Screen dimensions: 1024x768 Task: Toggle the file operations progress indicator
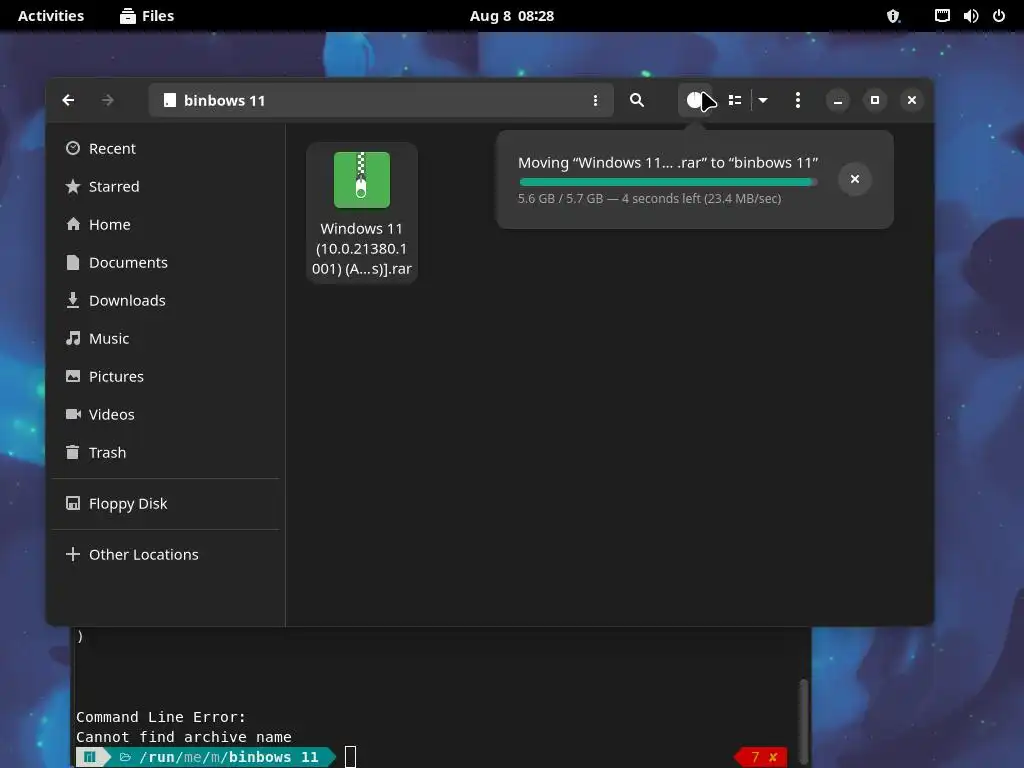point(695,100)
